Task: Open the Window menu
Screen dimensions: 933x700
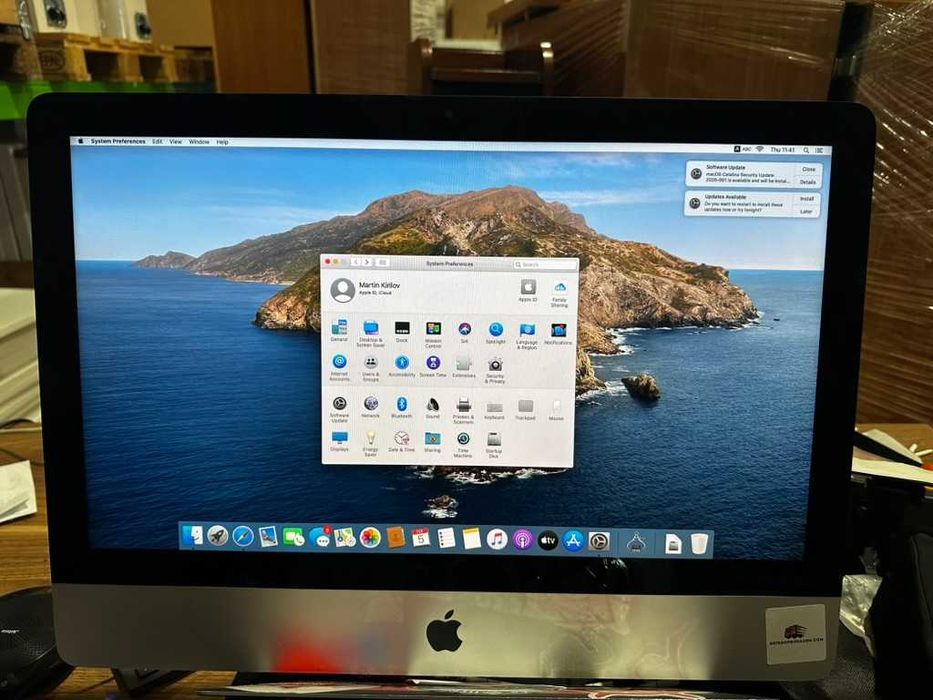Action: (x=199, y=142)
